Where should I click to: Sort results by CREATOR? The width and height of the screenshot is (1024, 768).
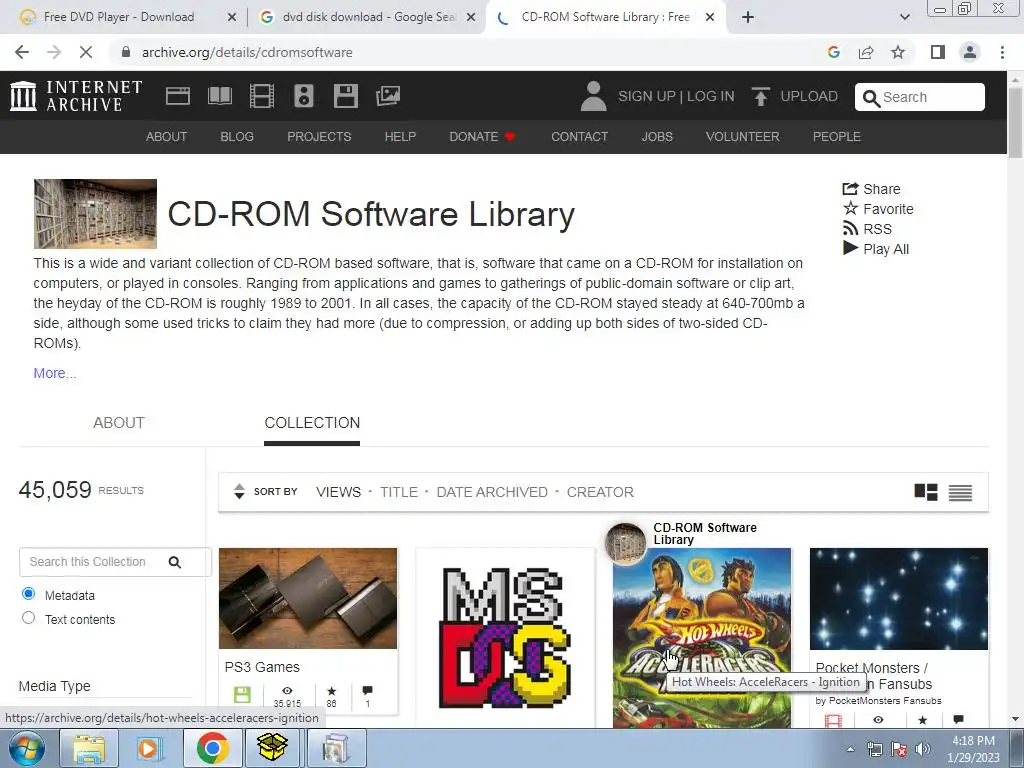pos(600,492)
